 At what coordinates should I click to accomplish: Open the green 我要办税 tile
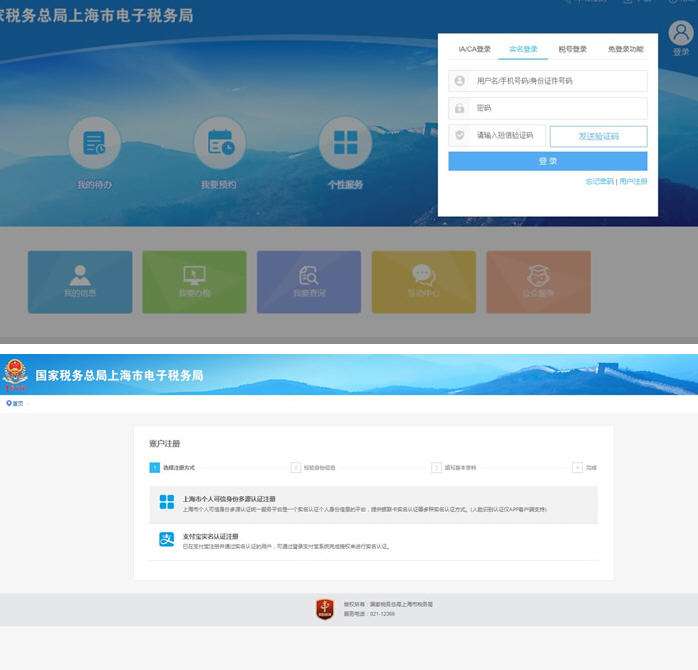click(x=195, y=282)
